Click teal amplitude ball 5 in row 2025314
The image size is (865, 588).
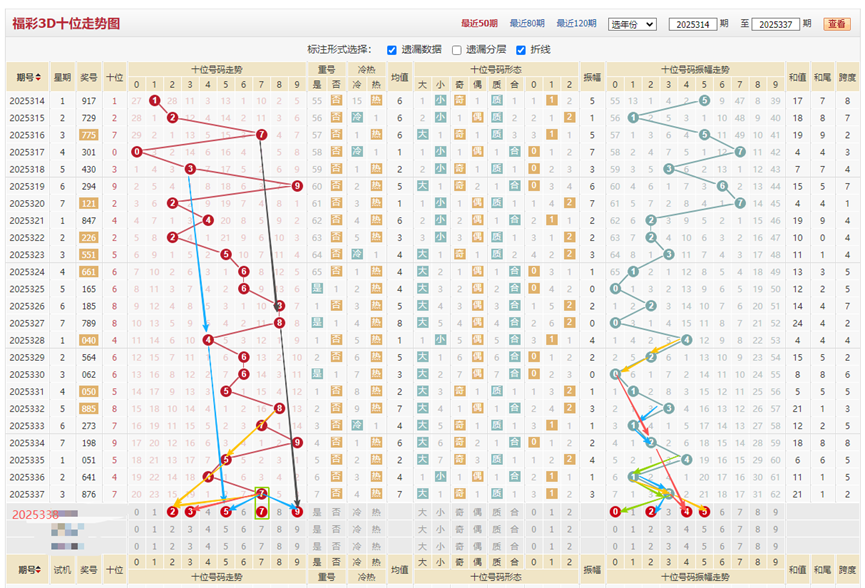tap(704, 100)
